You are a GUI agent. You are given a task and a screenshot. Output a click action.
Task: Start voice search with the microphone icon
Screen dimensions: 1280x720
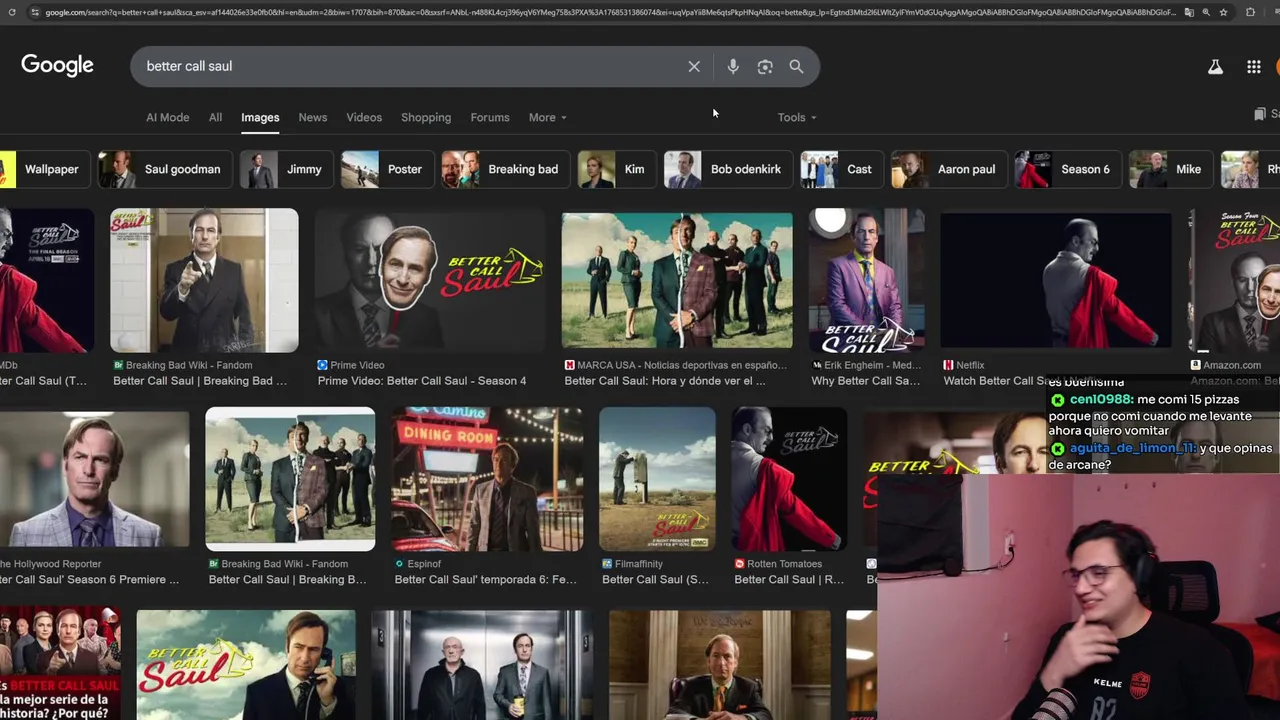[x=733, y=67]
